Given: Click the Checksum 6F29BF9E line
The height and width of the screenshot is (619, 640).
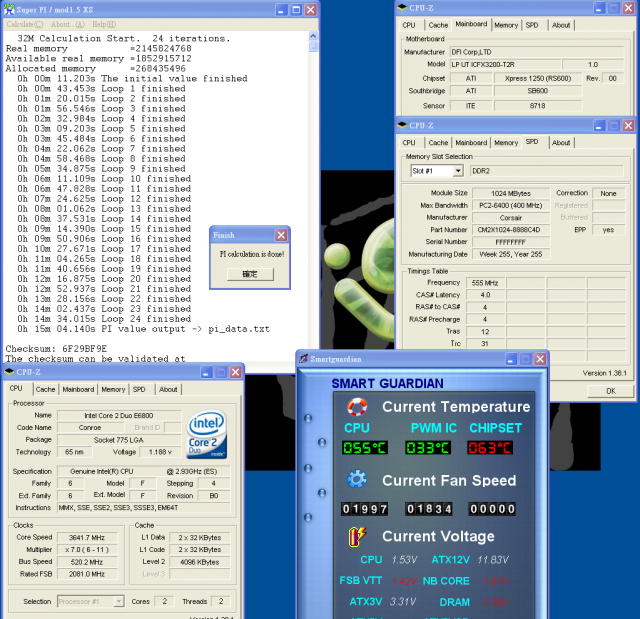Looking at the screenshot, I should point(56,348).
